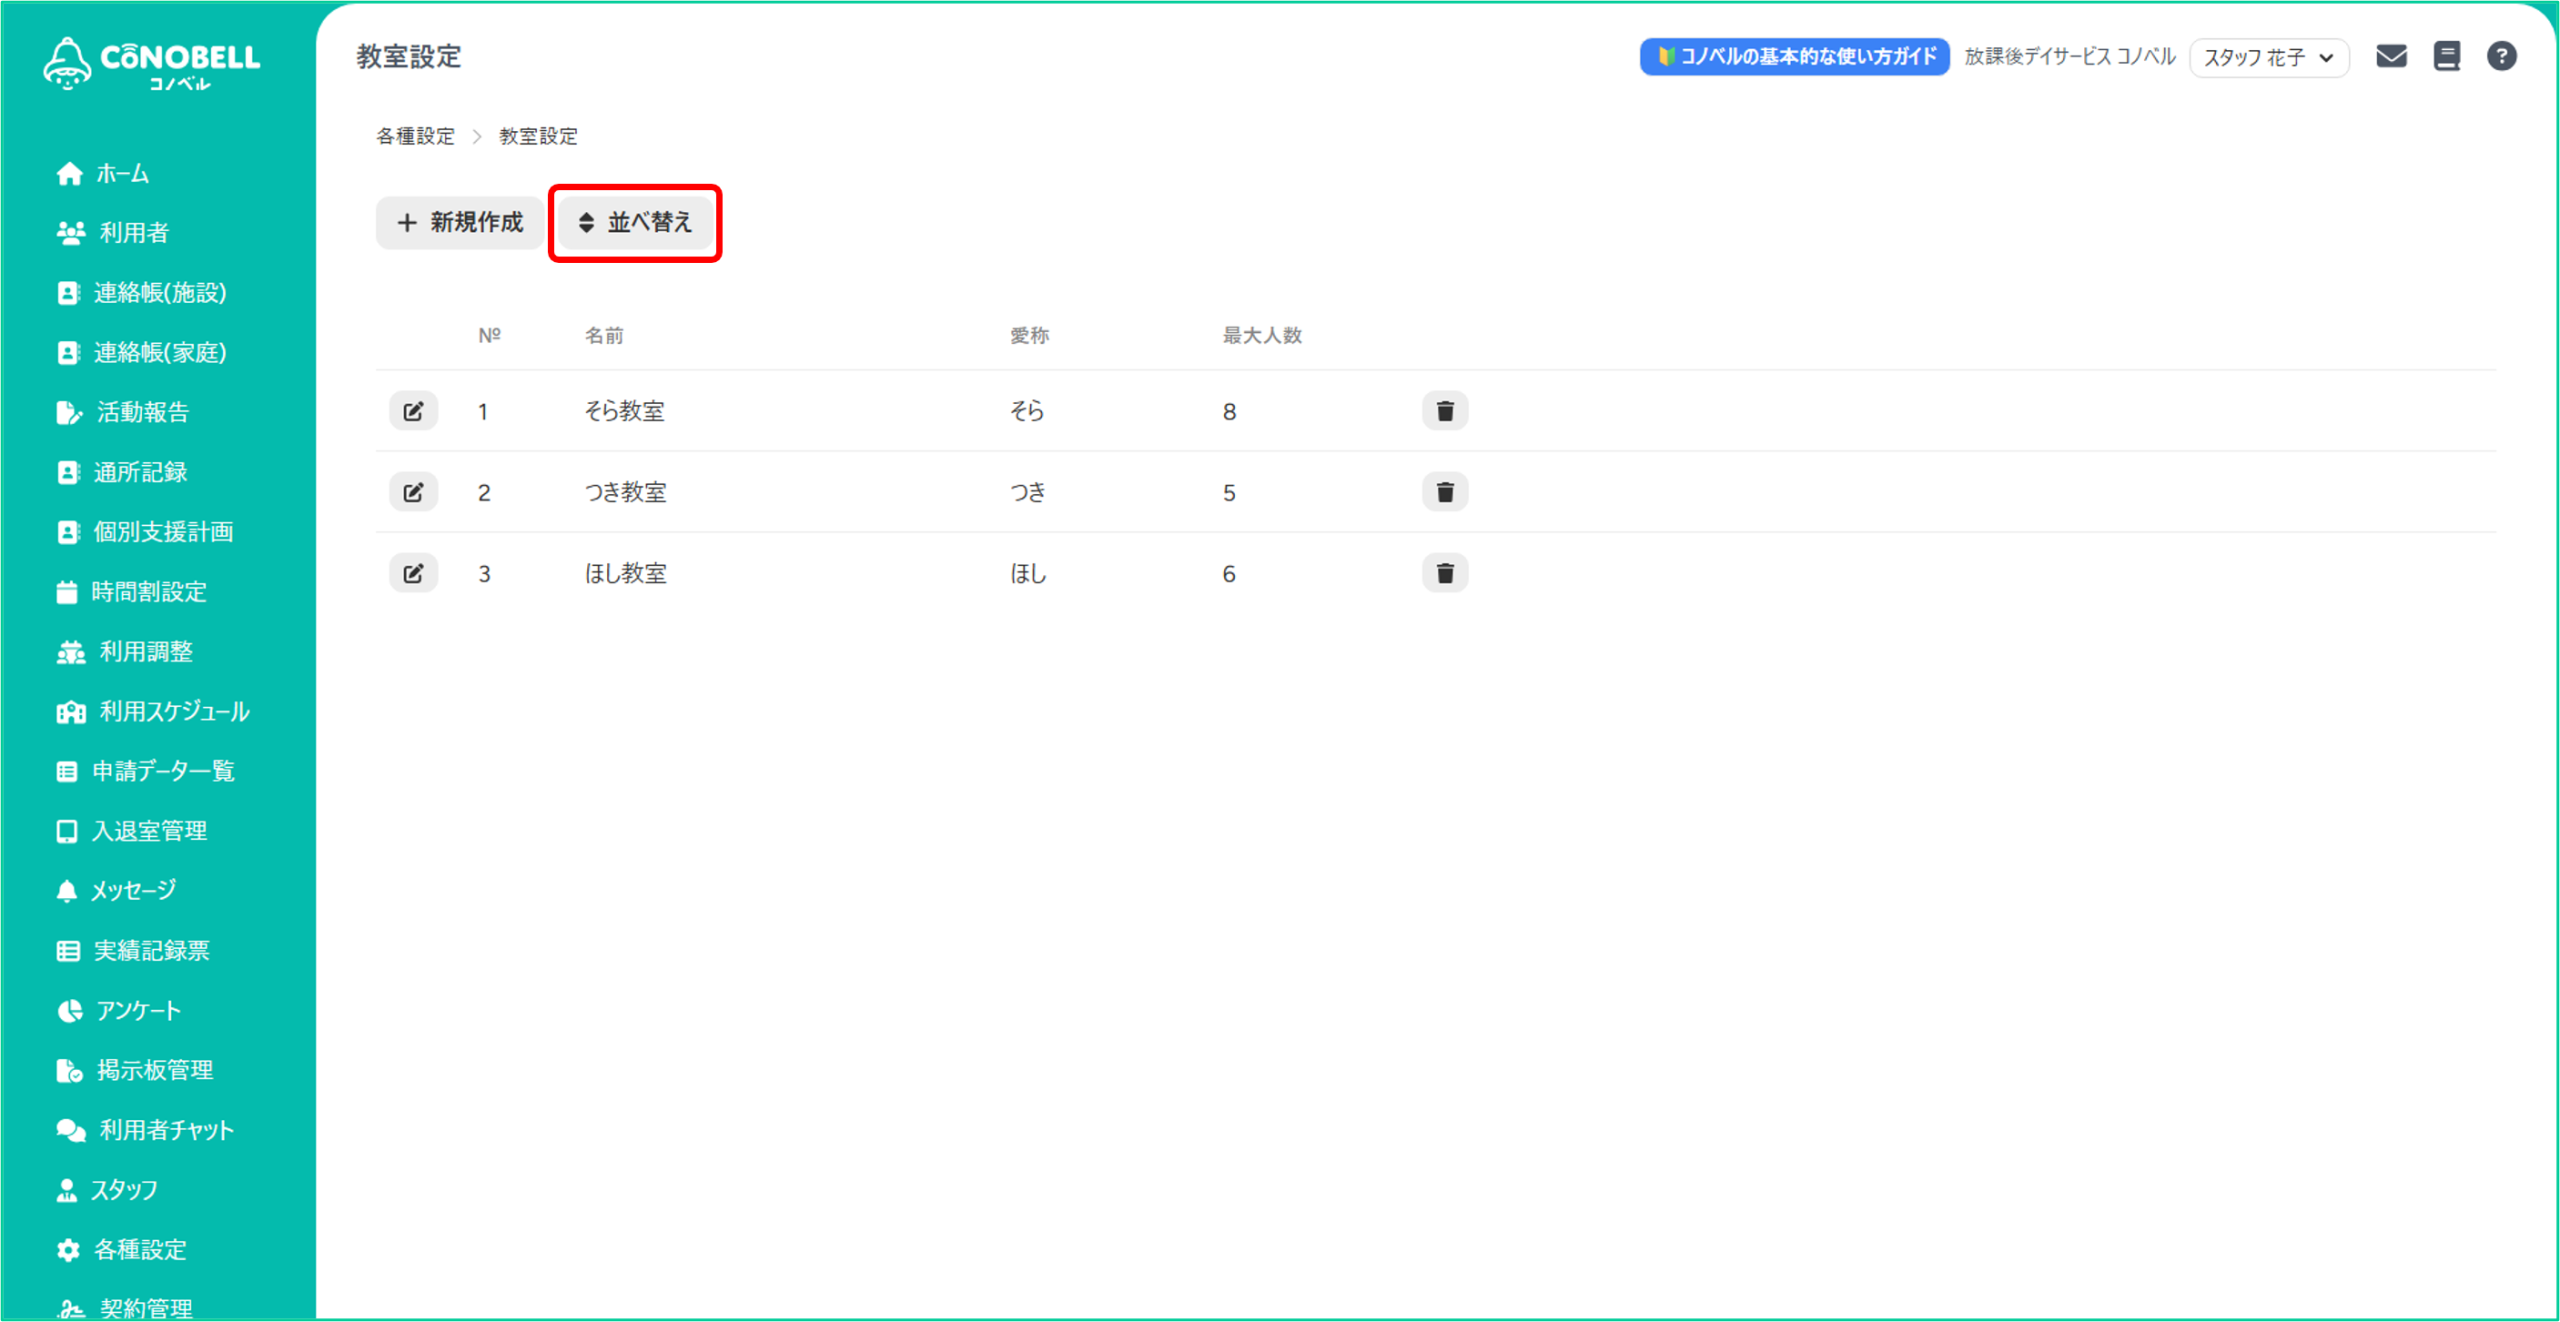Click the edit icon for つき教室

[413, 492]
